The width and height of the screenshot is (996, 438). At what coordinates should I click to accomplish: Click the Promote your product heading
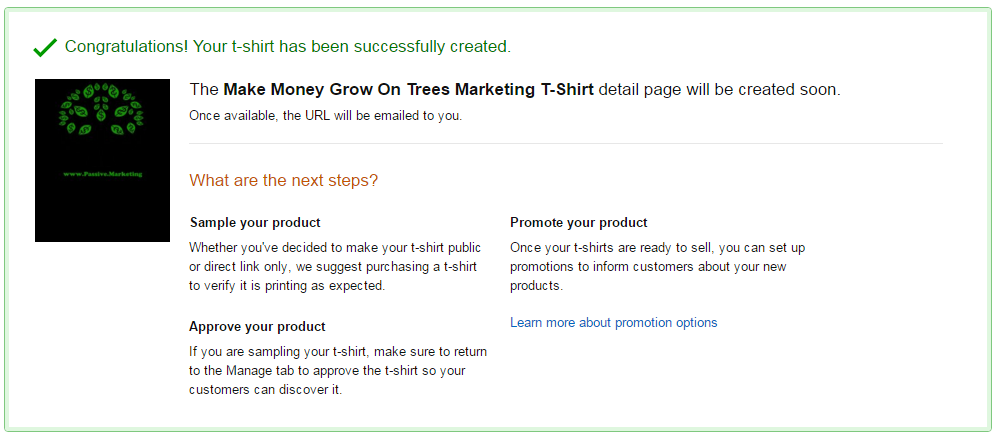coord(579,223)
